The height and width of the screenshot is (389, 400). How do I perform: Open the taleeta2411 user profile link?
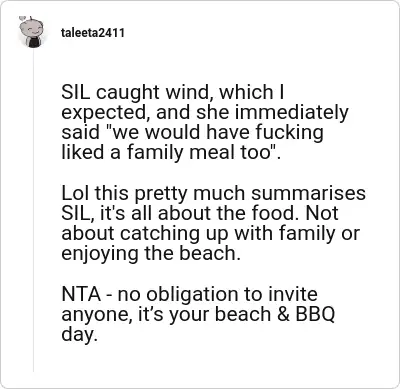click(x=93, y=33)
